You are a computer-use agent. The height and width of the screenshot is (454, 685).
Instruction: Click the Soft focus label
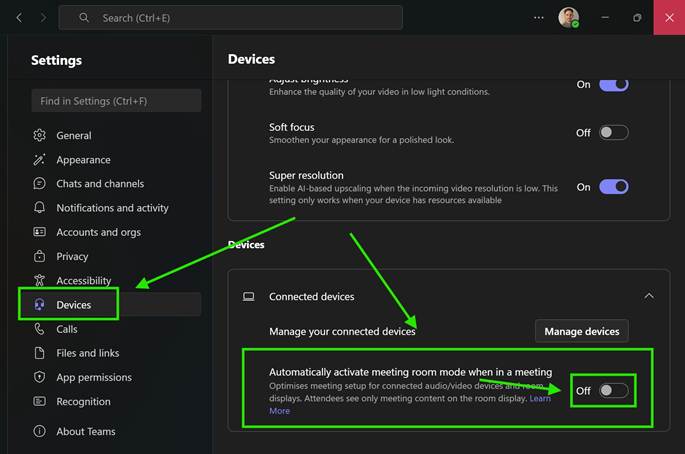click(291, 127)
